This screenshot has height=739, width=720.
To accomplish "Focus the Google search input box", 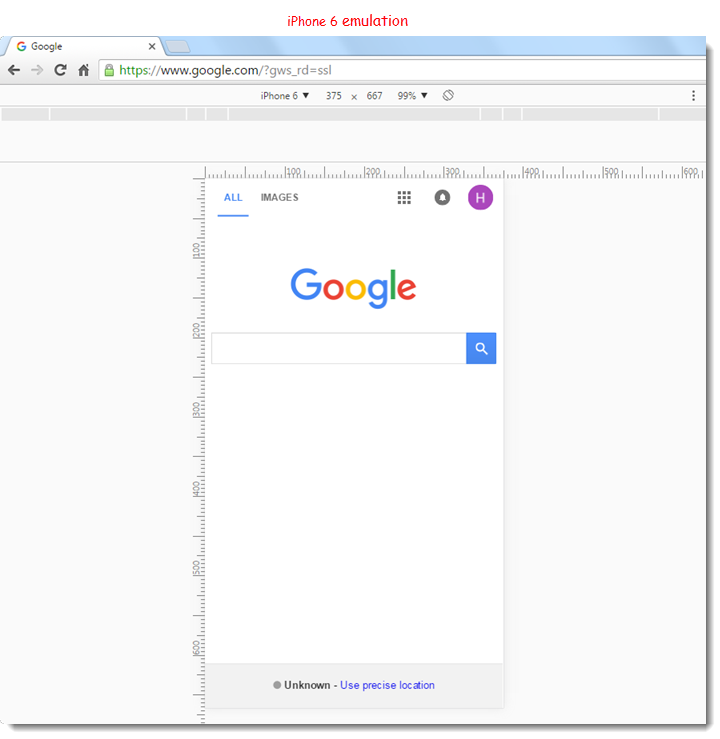I will (x=339, y=348).
